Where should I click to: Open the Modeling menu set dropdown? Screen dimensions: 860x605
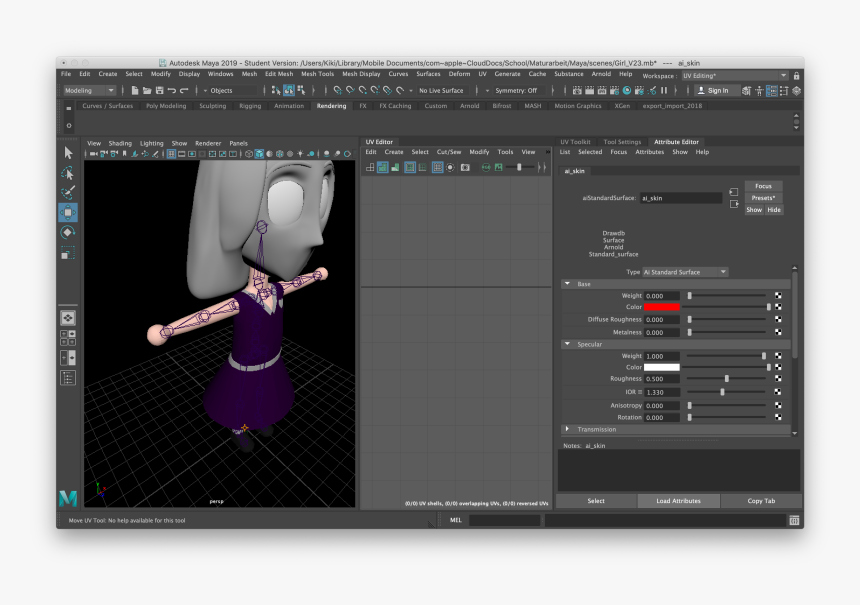88,90
